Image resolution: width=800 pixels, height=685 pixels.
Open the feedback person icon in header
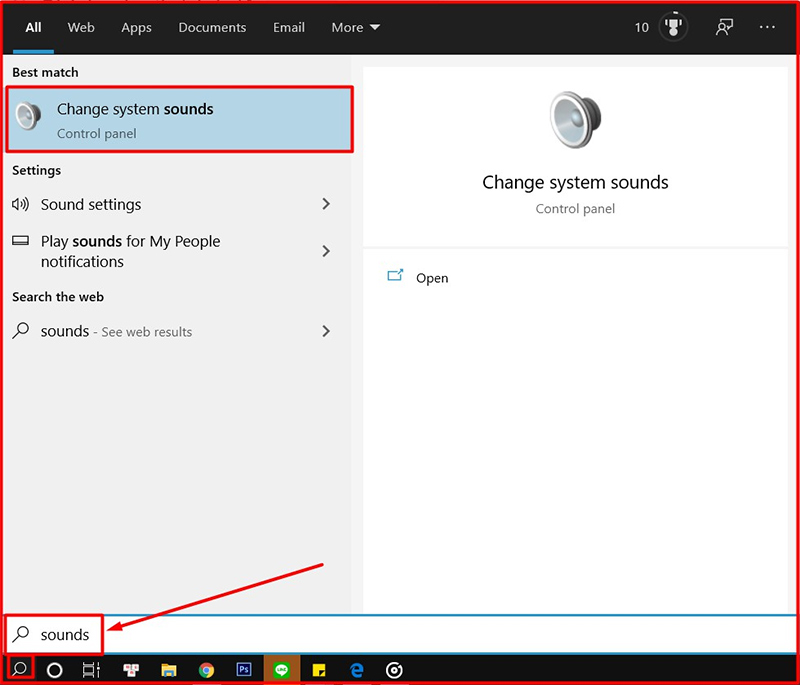(x=724, y=27)
